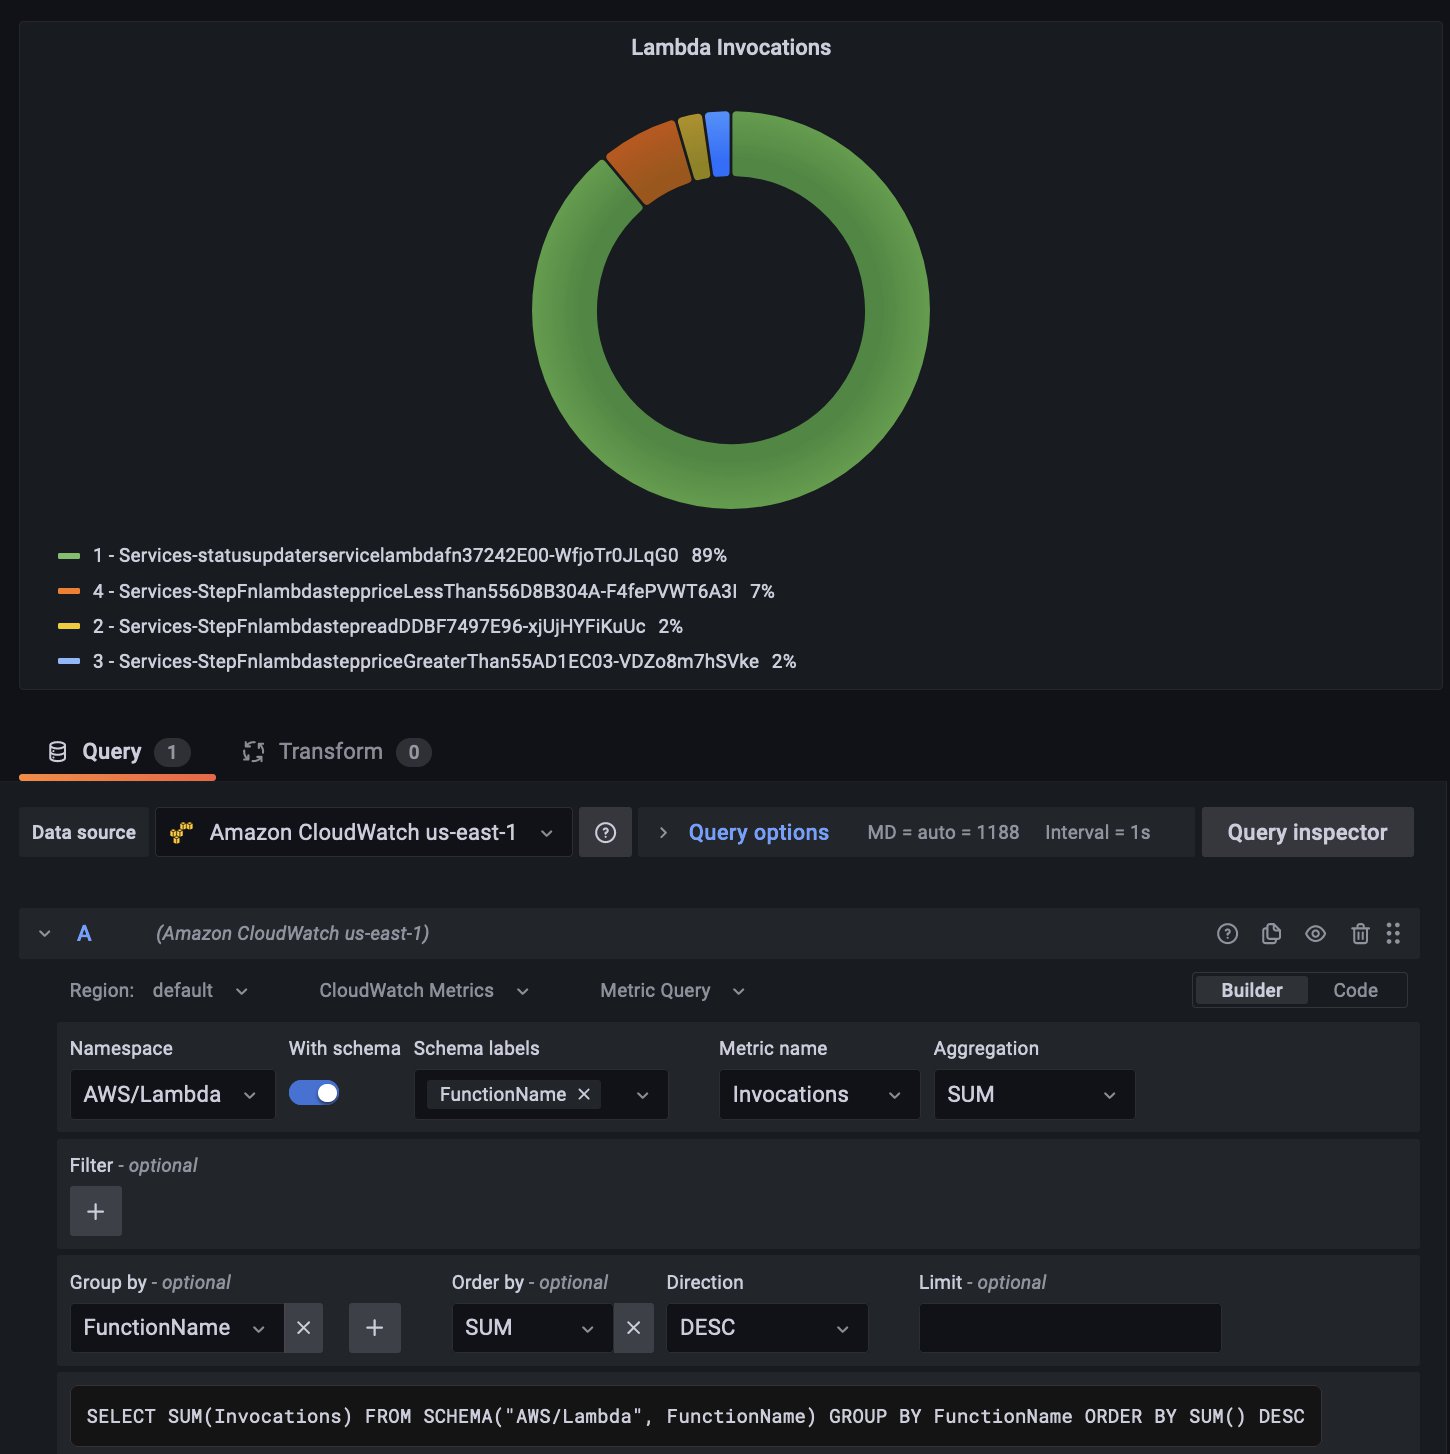Click blue legend swatch for priceGreaterThan series
This screenshot has height=1454, width=1450.
[x=69, y=661]
